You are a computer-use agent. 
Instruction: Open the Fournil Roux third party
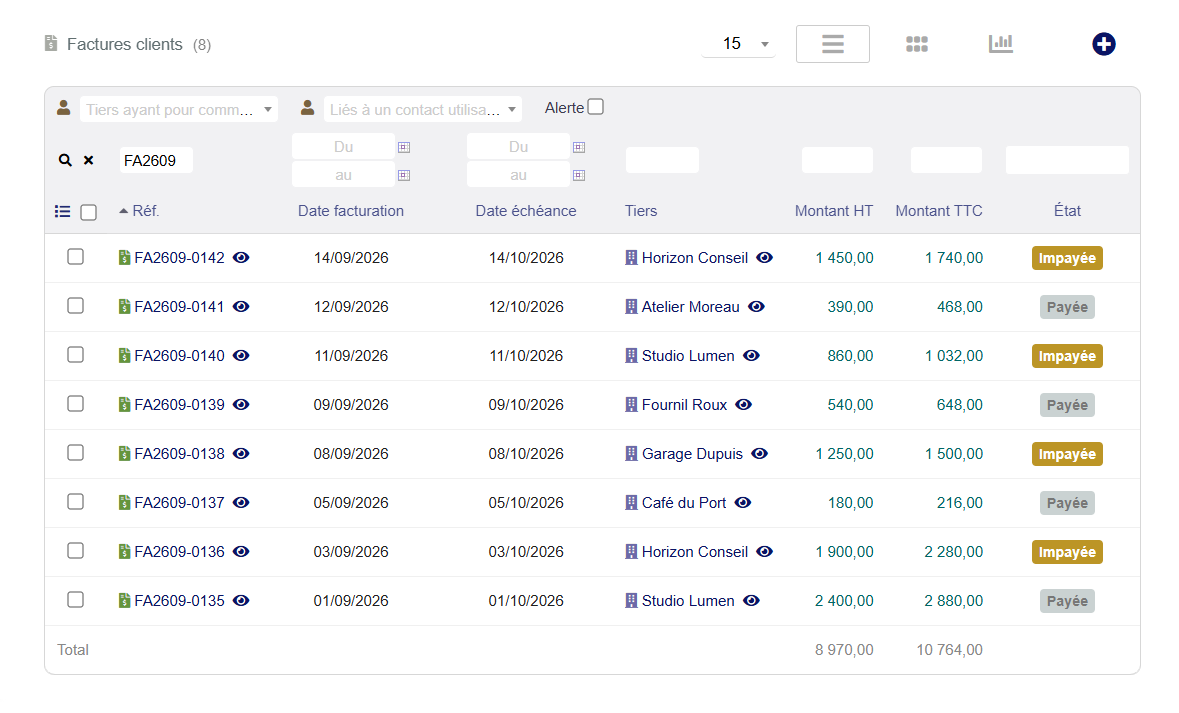(x=684, y=405)
